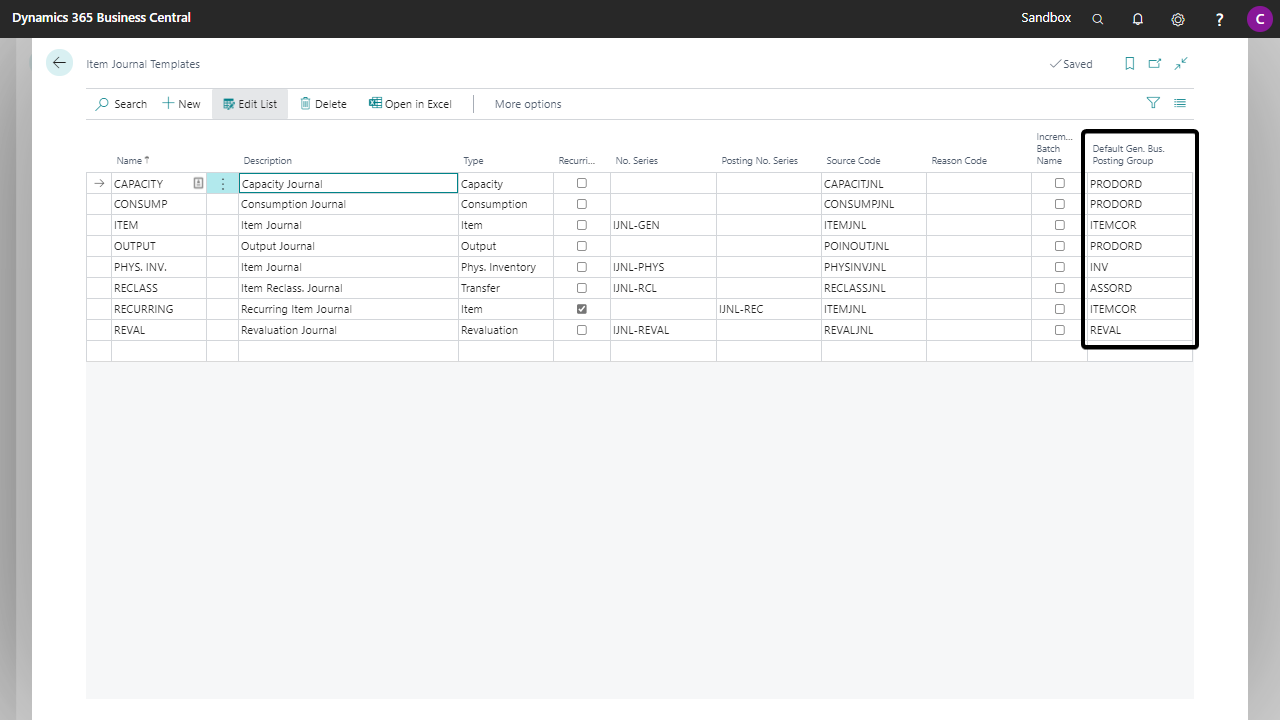Uncheck Recurring checkbox for RECURRING row
Screen dimensions: 1280x720
582,309
